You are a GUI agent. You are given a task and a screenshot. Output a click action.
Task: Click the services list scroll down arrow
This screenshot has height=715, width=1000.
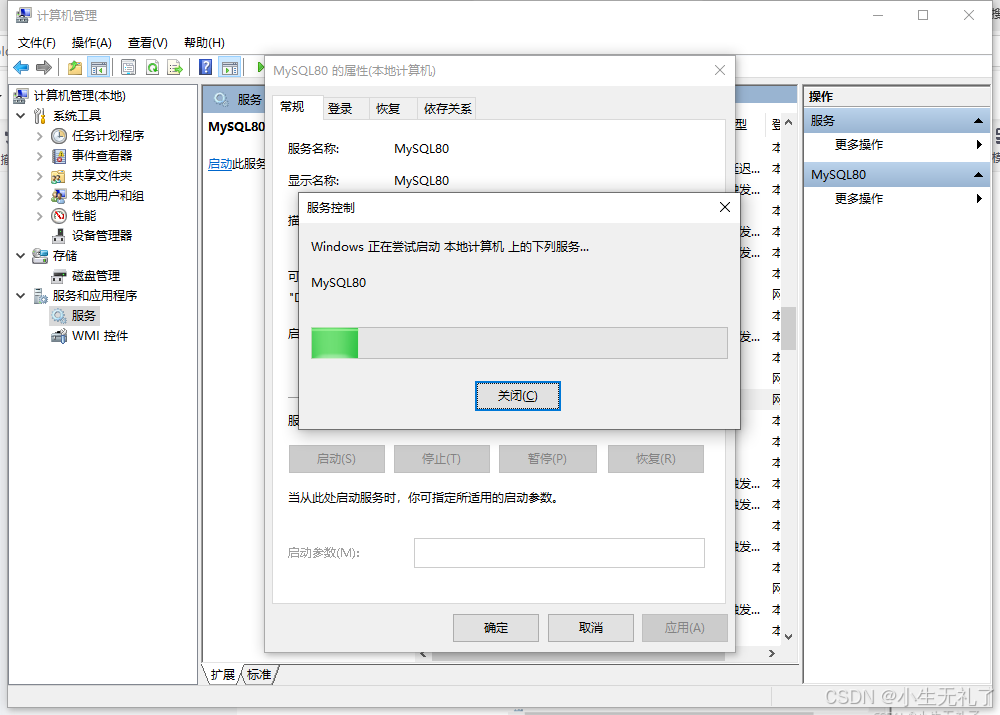(789, 637)
